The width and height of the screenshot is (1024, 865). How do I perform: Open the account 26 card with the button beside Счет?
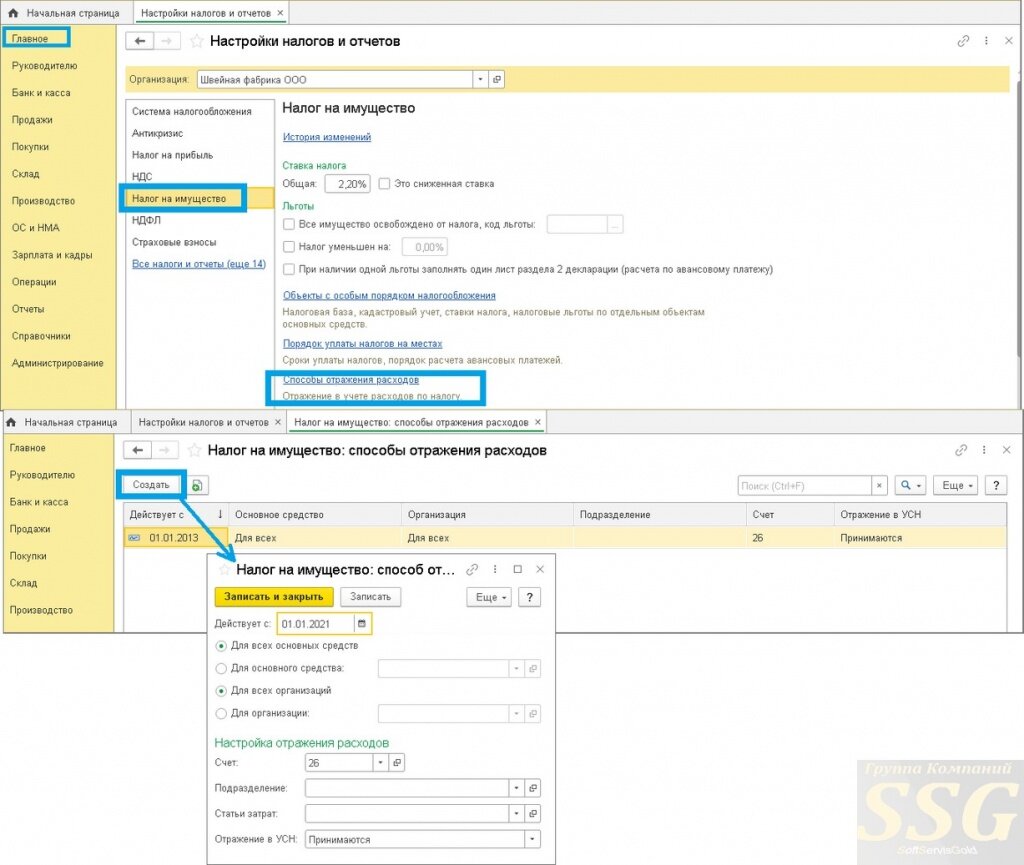[397, 763]
